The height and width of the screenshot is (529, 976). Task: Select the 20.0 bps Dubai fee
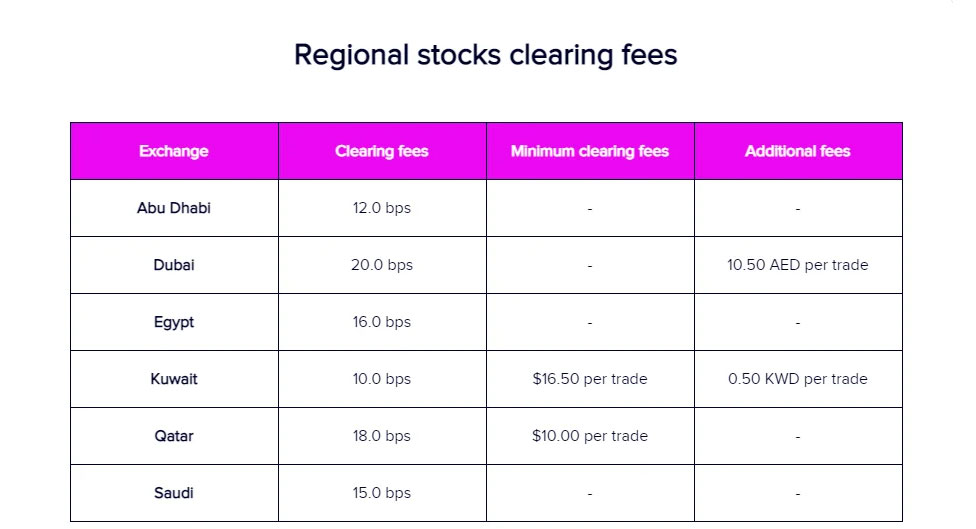[x=382, y=265]
